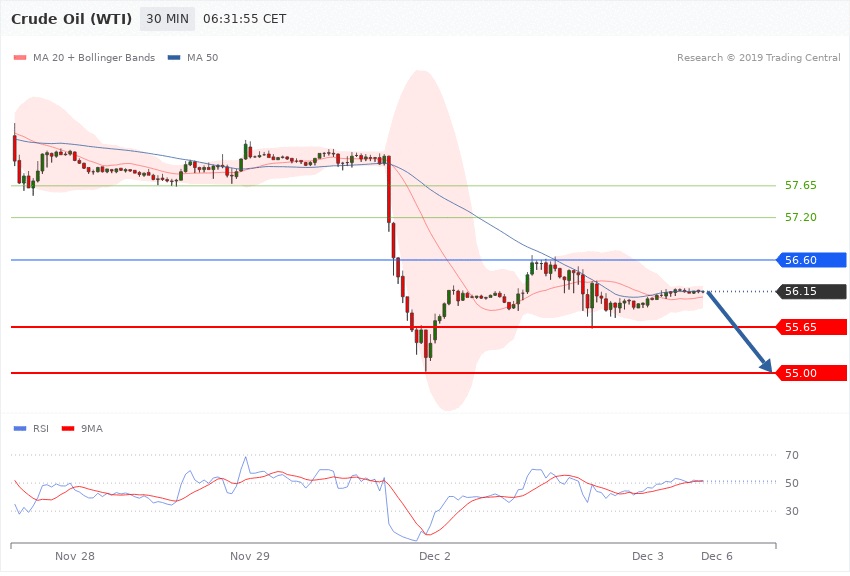Click the Crude Oil (WTI) title

click(x=70, y=19)
